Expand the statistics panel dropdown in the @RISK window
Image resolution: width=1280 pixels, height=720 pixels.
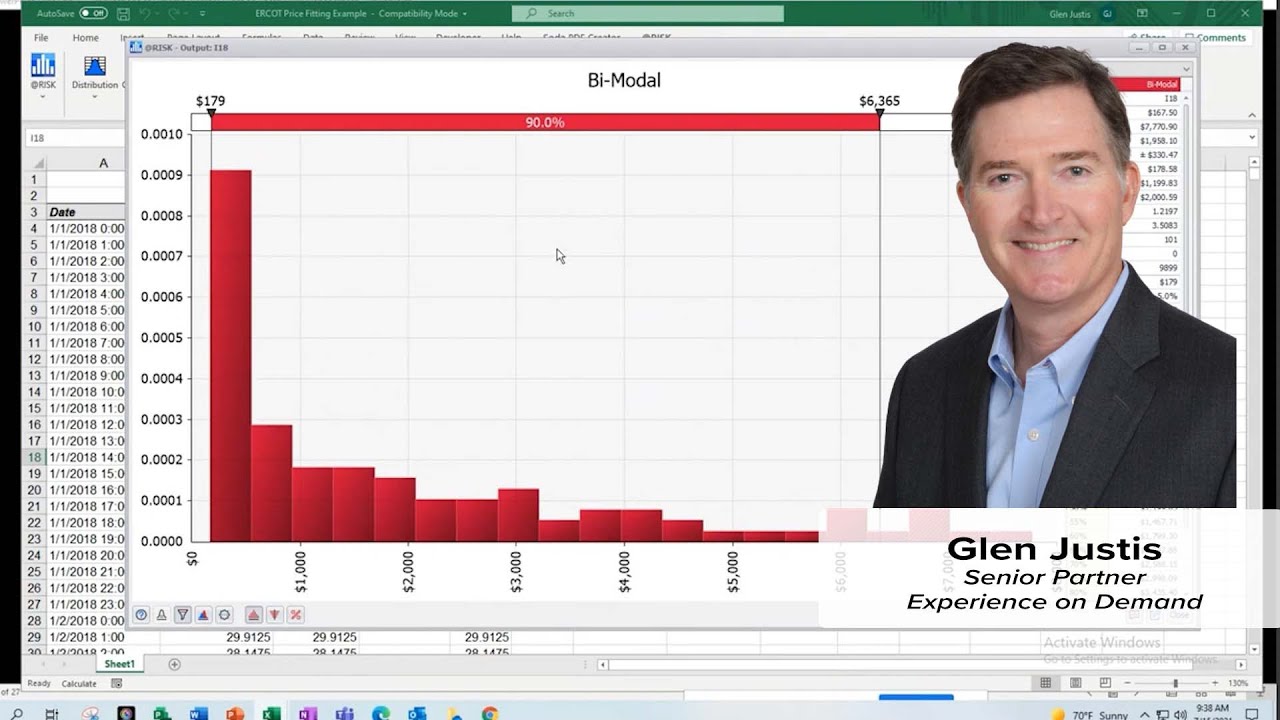[x=1187, y=69]
